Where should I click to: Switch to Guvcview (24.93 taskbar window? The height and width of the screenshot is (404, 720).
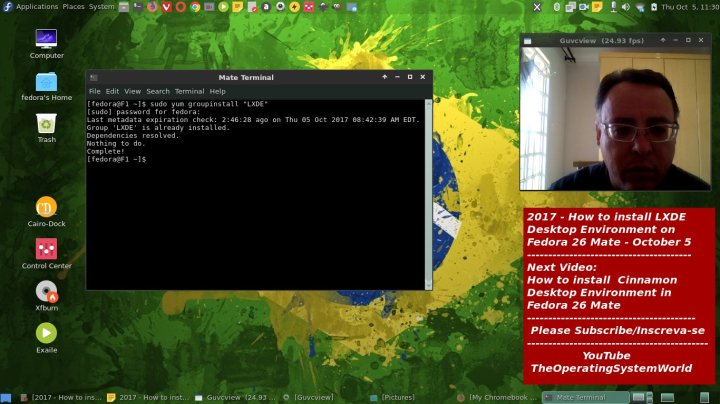pos(236,398)
